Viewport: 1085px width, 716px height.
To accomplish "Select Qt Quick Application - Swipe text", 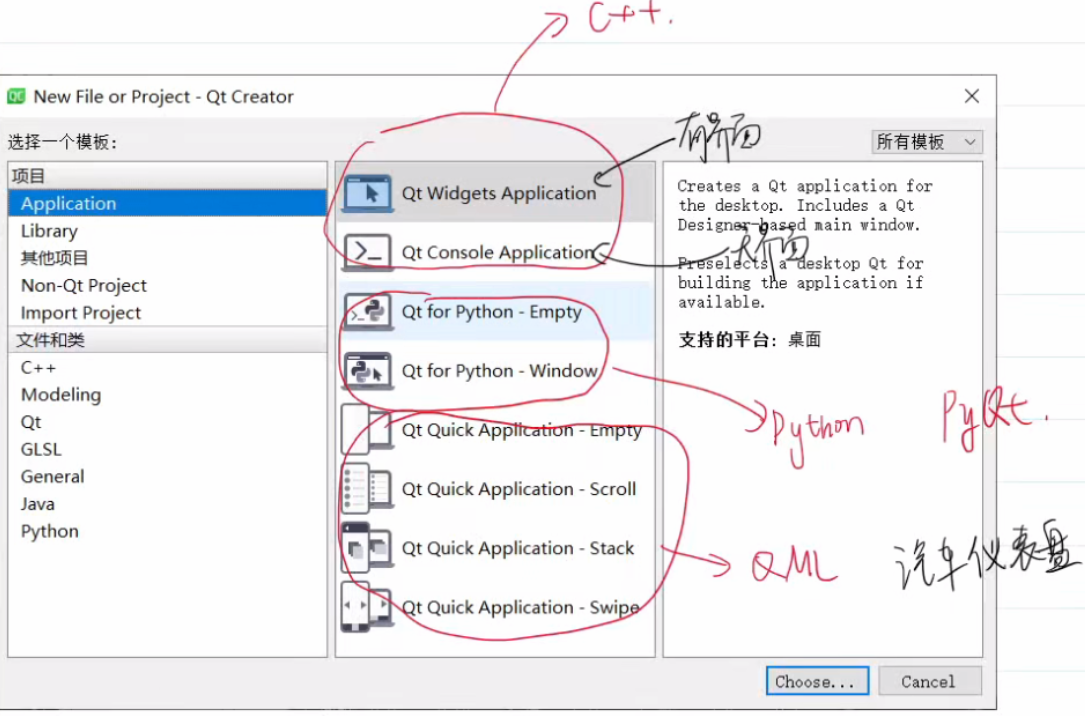I will (x=520, y=607).
